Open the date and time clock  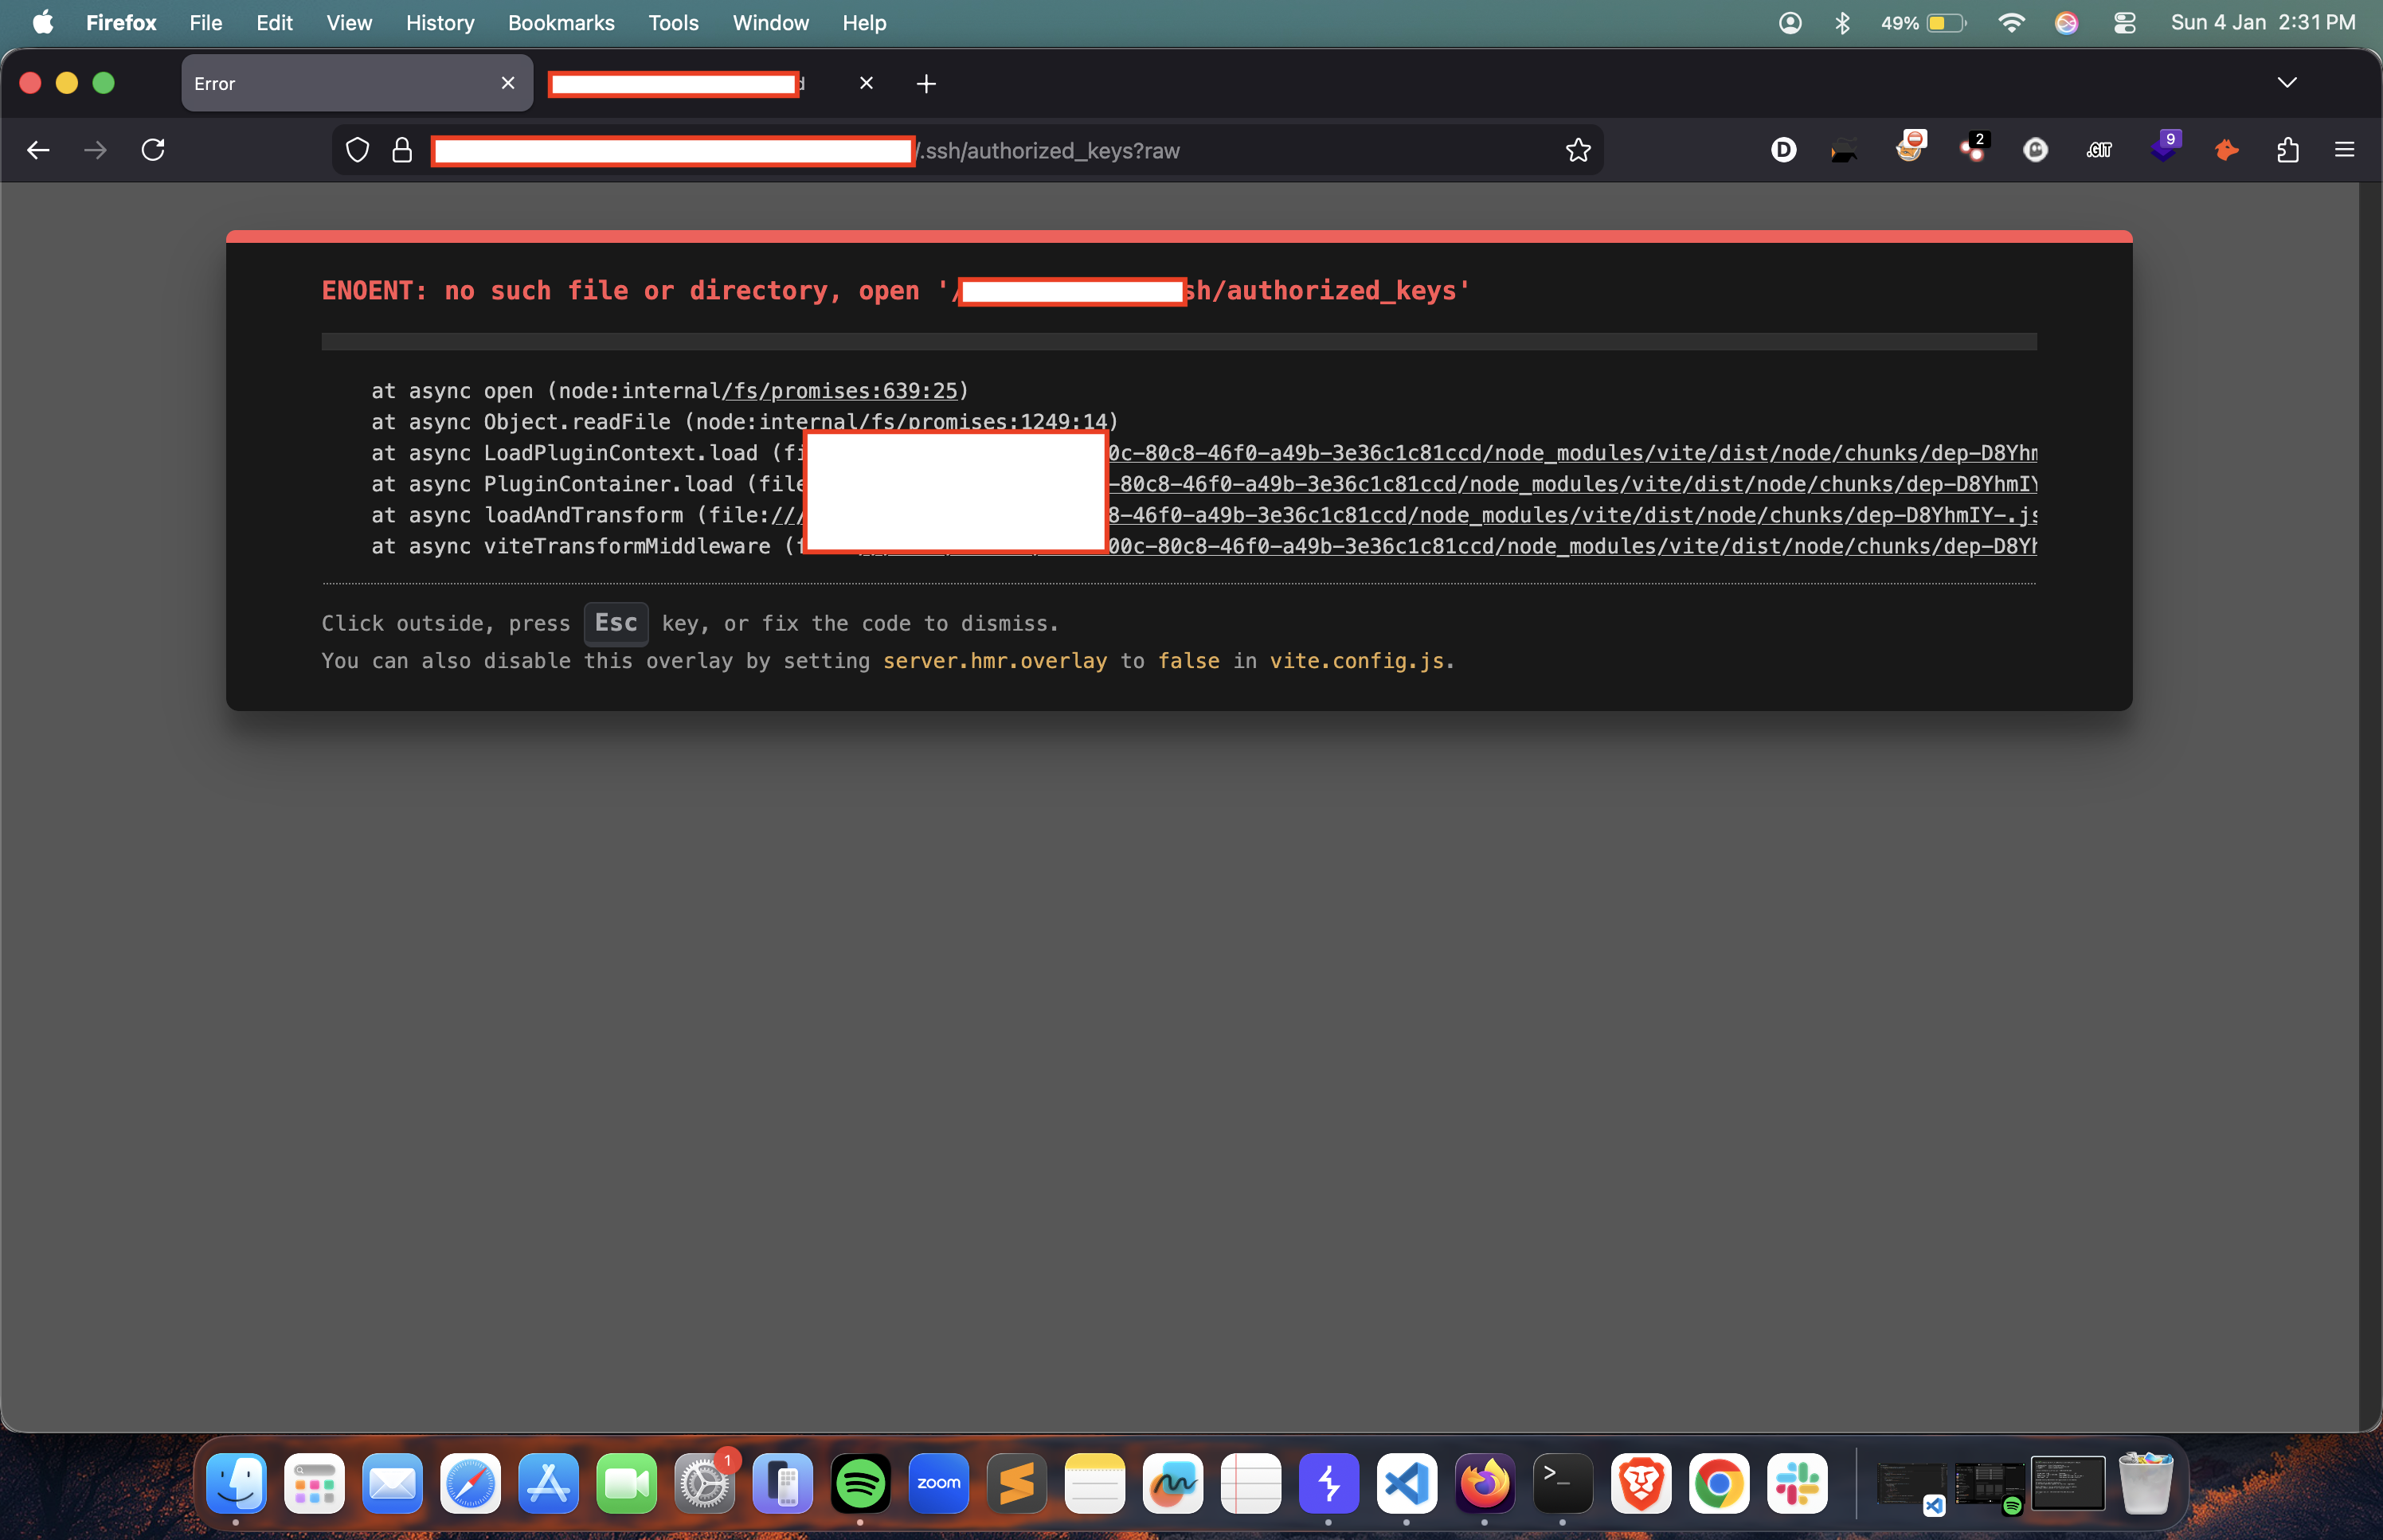click(2263, 23)
